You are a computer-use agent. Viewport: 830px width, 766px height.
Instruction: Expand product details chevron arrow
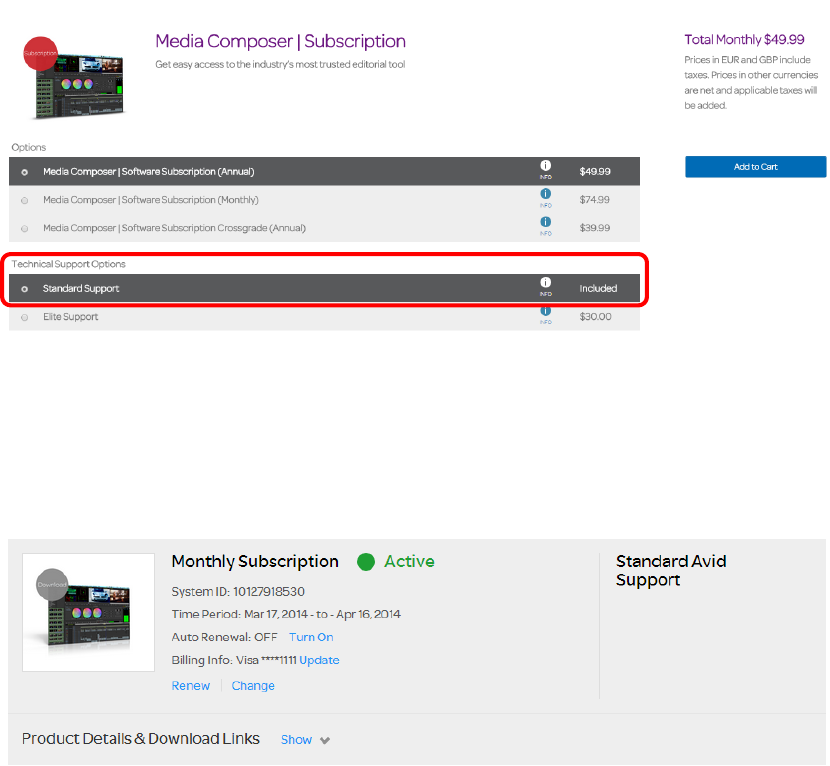click(x=325, y=740)
